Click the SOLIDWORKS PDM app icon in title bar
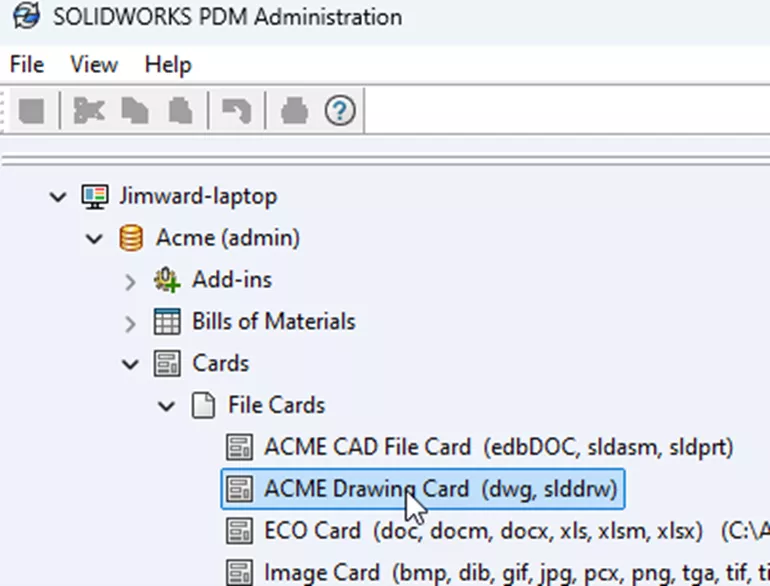The width and height of the screenshot is (770, 586). [x=26, y=16]
